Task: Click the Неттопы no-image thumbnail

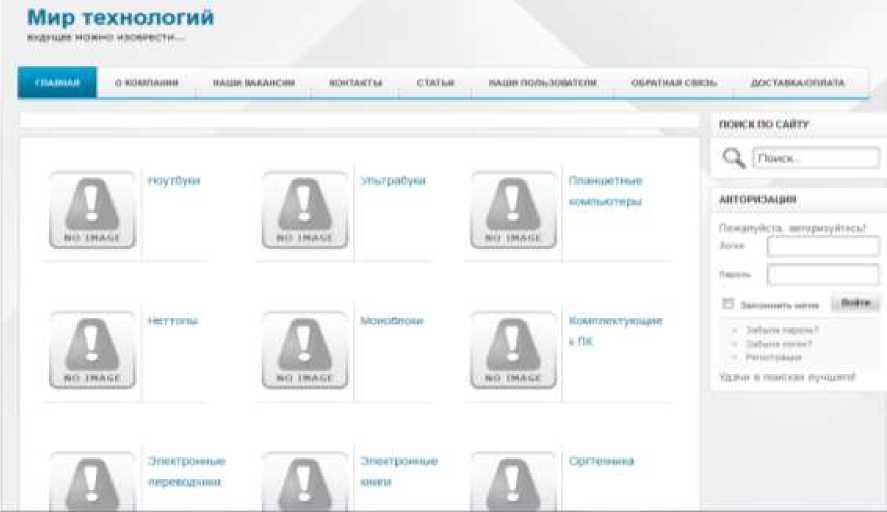Action: pos(92,350)
